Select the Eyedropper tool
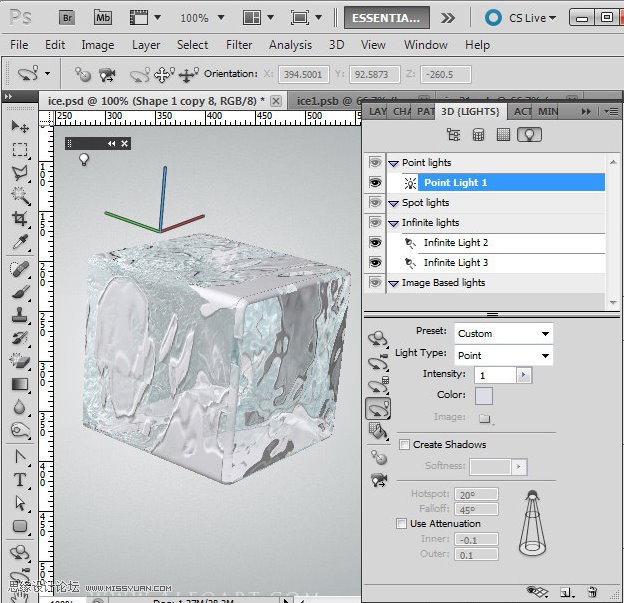 point(20,242)
